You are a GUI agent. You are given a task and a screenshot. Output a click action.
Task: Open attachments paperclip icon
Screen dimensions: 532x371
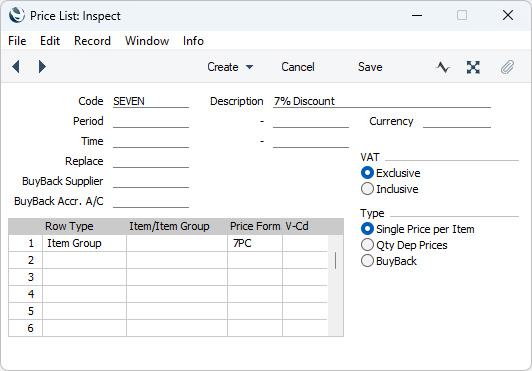coord(507,67)
